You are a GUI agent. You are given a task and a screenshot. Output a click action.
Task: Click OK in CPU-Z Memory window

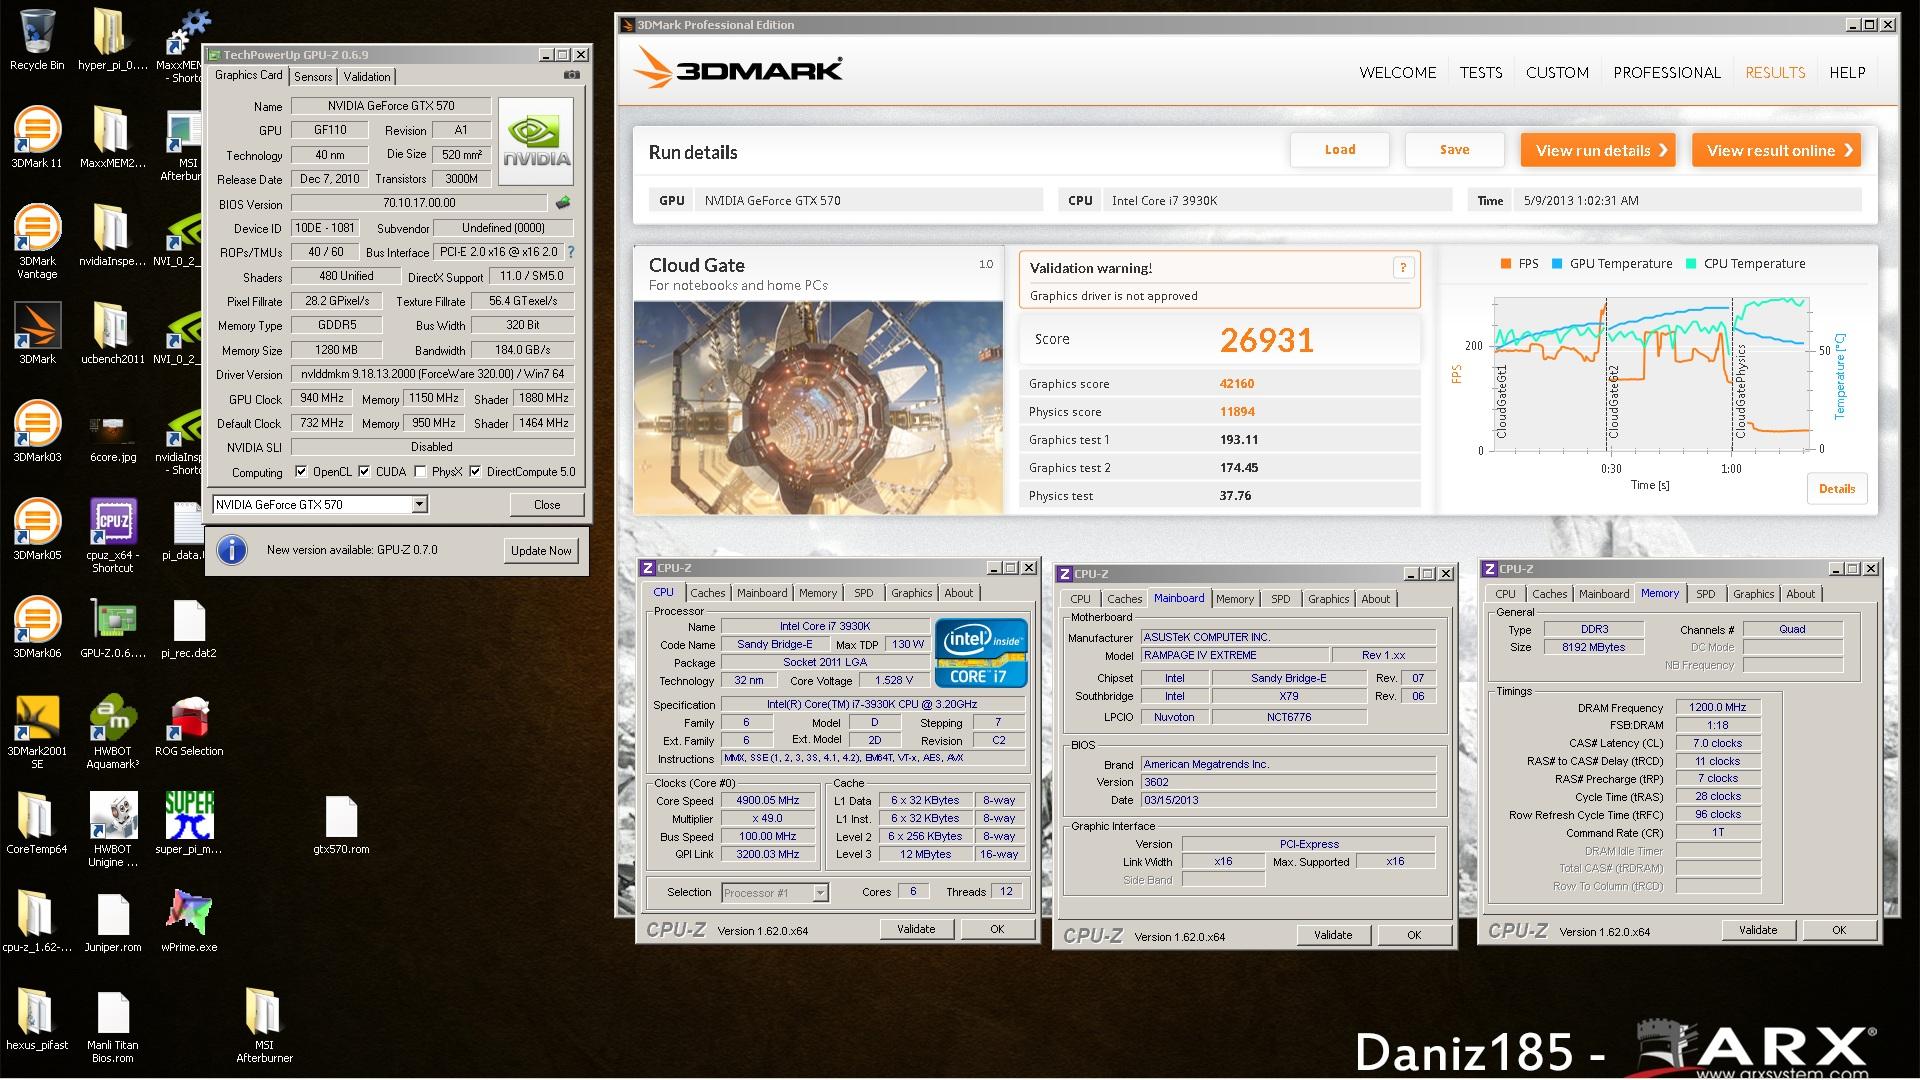tap(1839, 931)
